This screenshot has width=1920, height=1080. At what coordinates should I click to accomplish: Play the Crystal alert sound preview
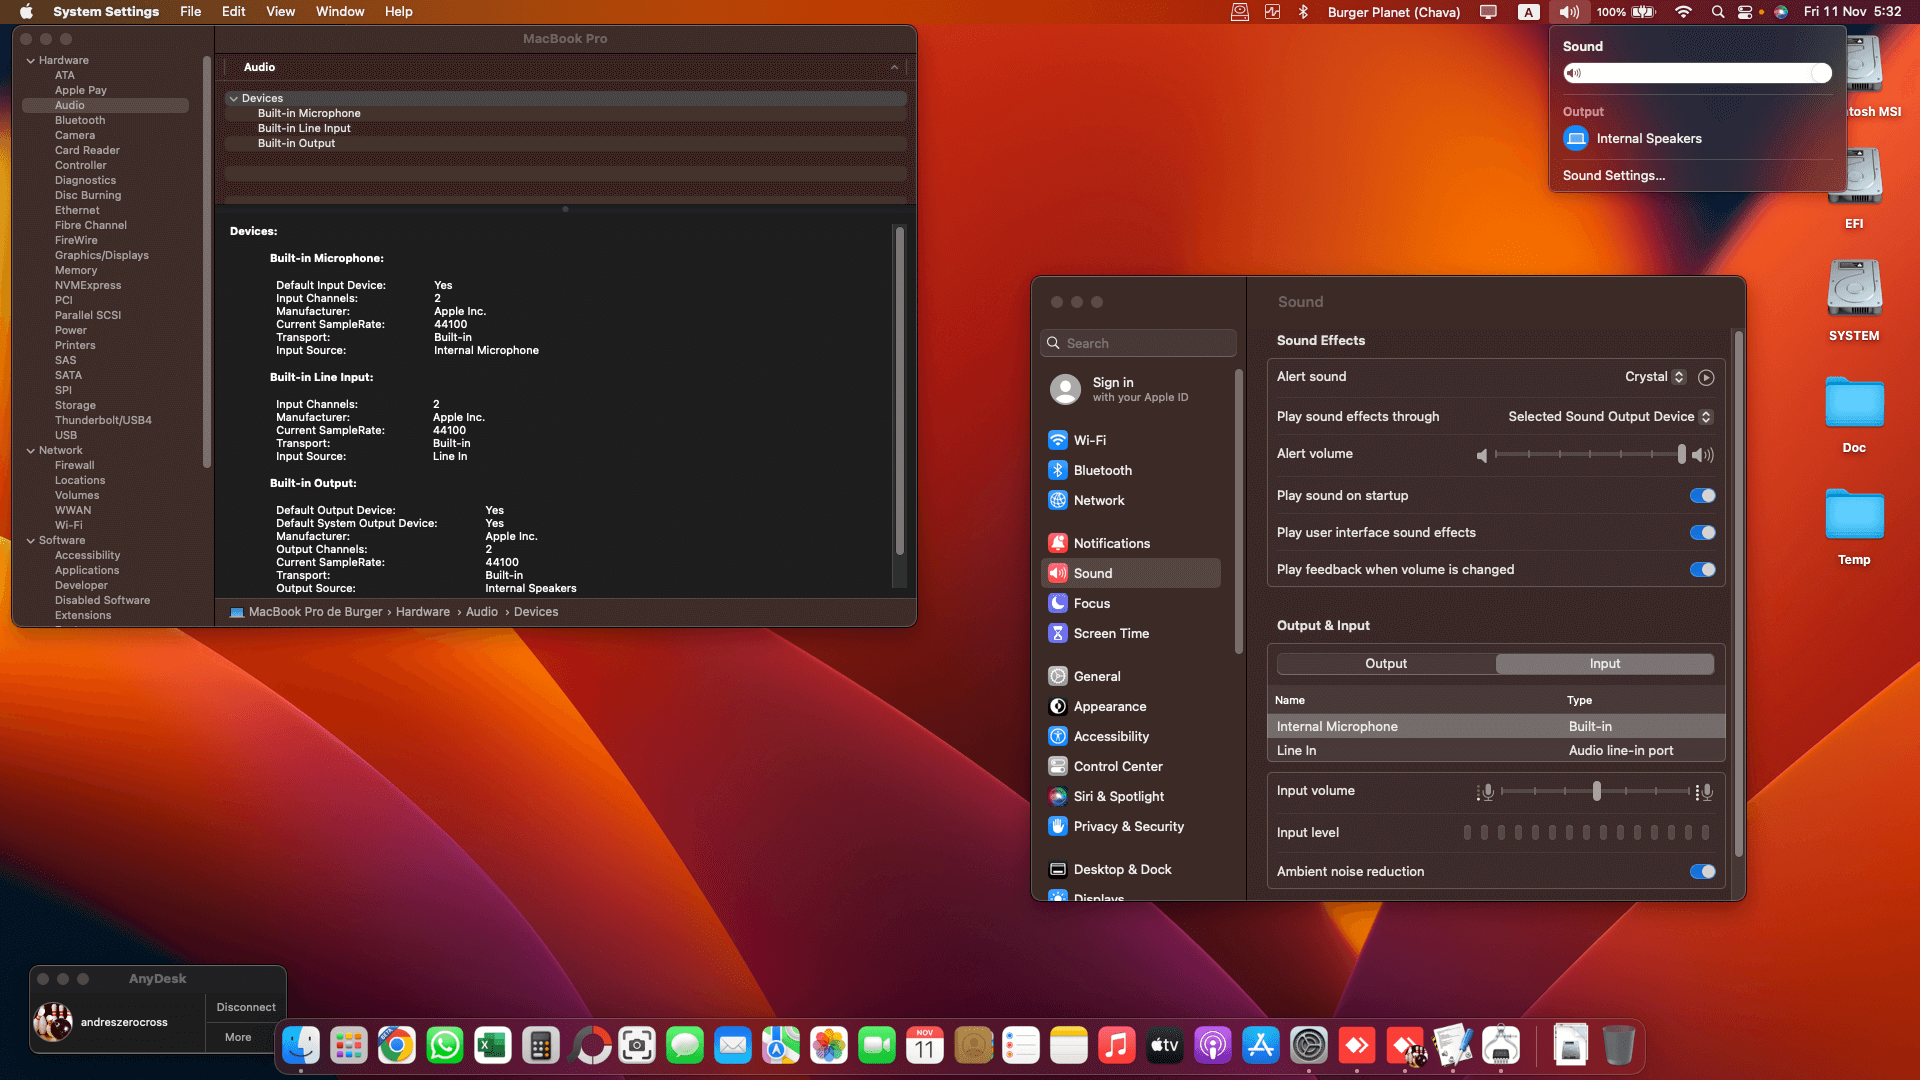[1706, 377]
